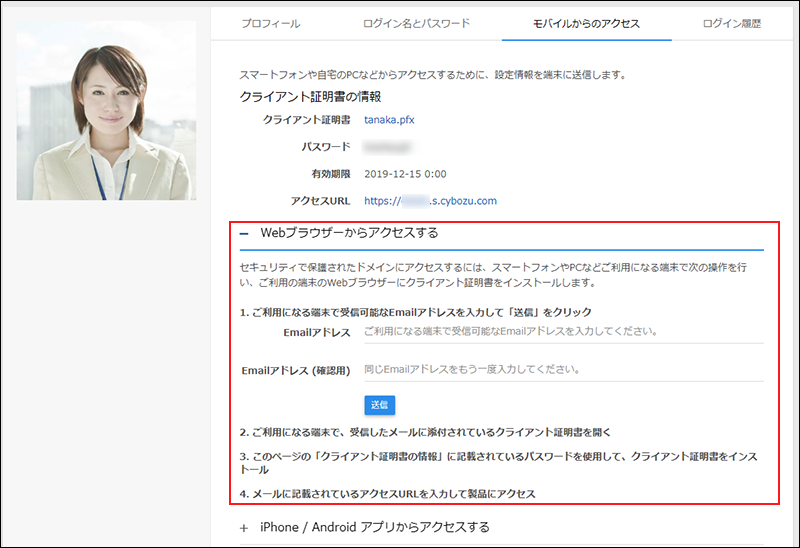Click the 有効期限 label

click(331, 174)
